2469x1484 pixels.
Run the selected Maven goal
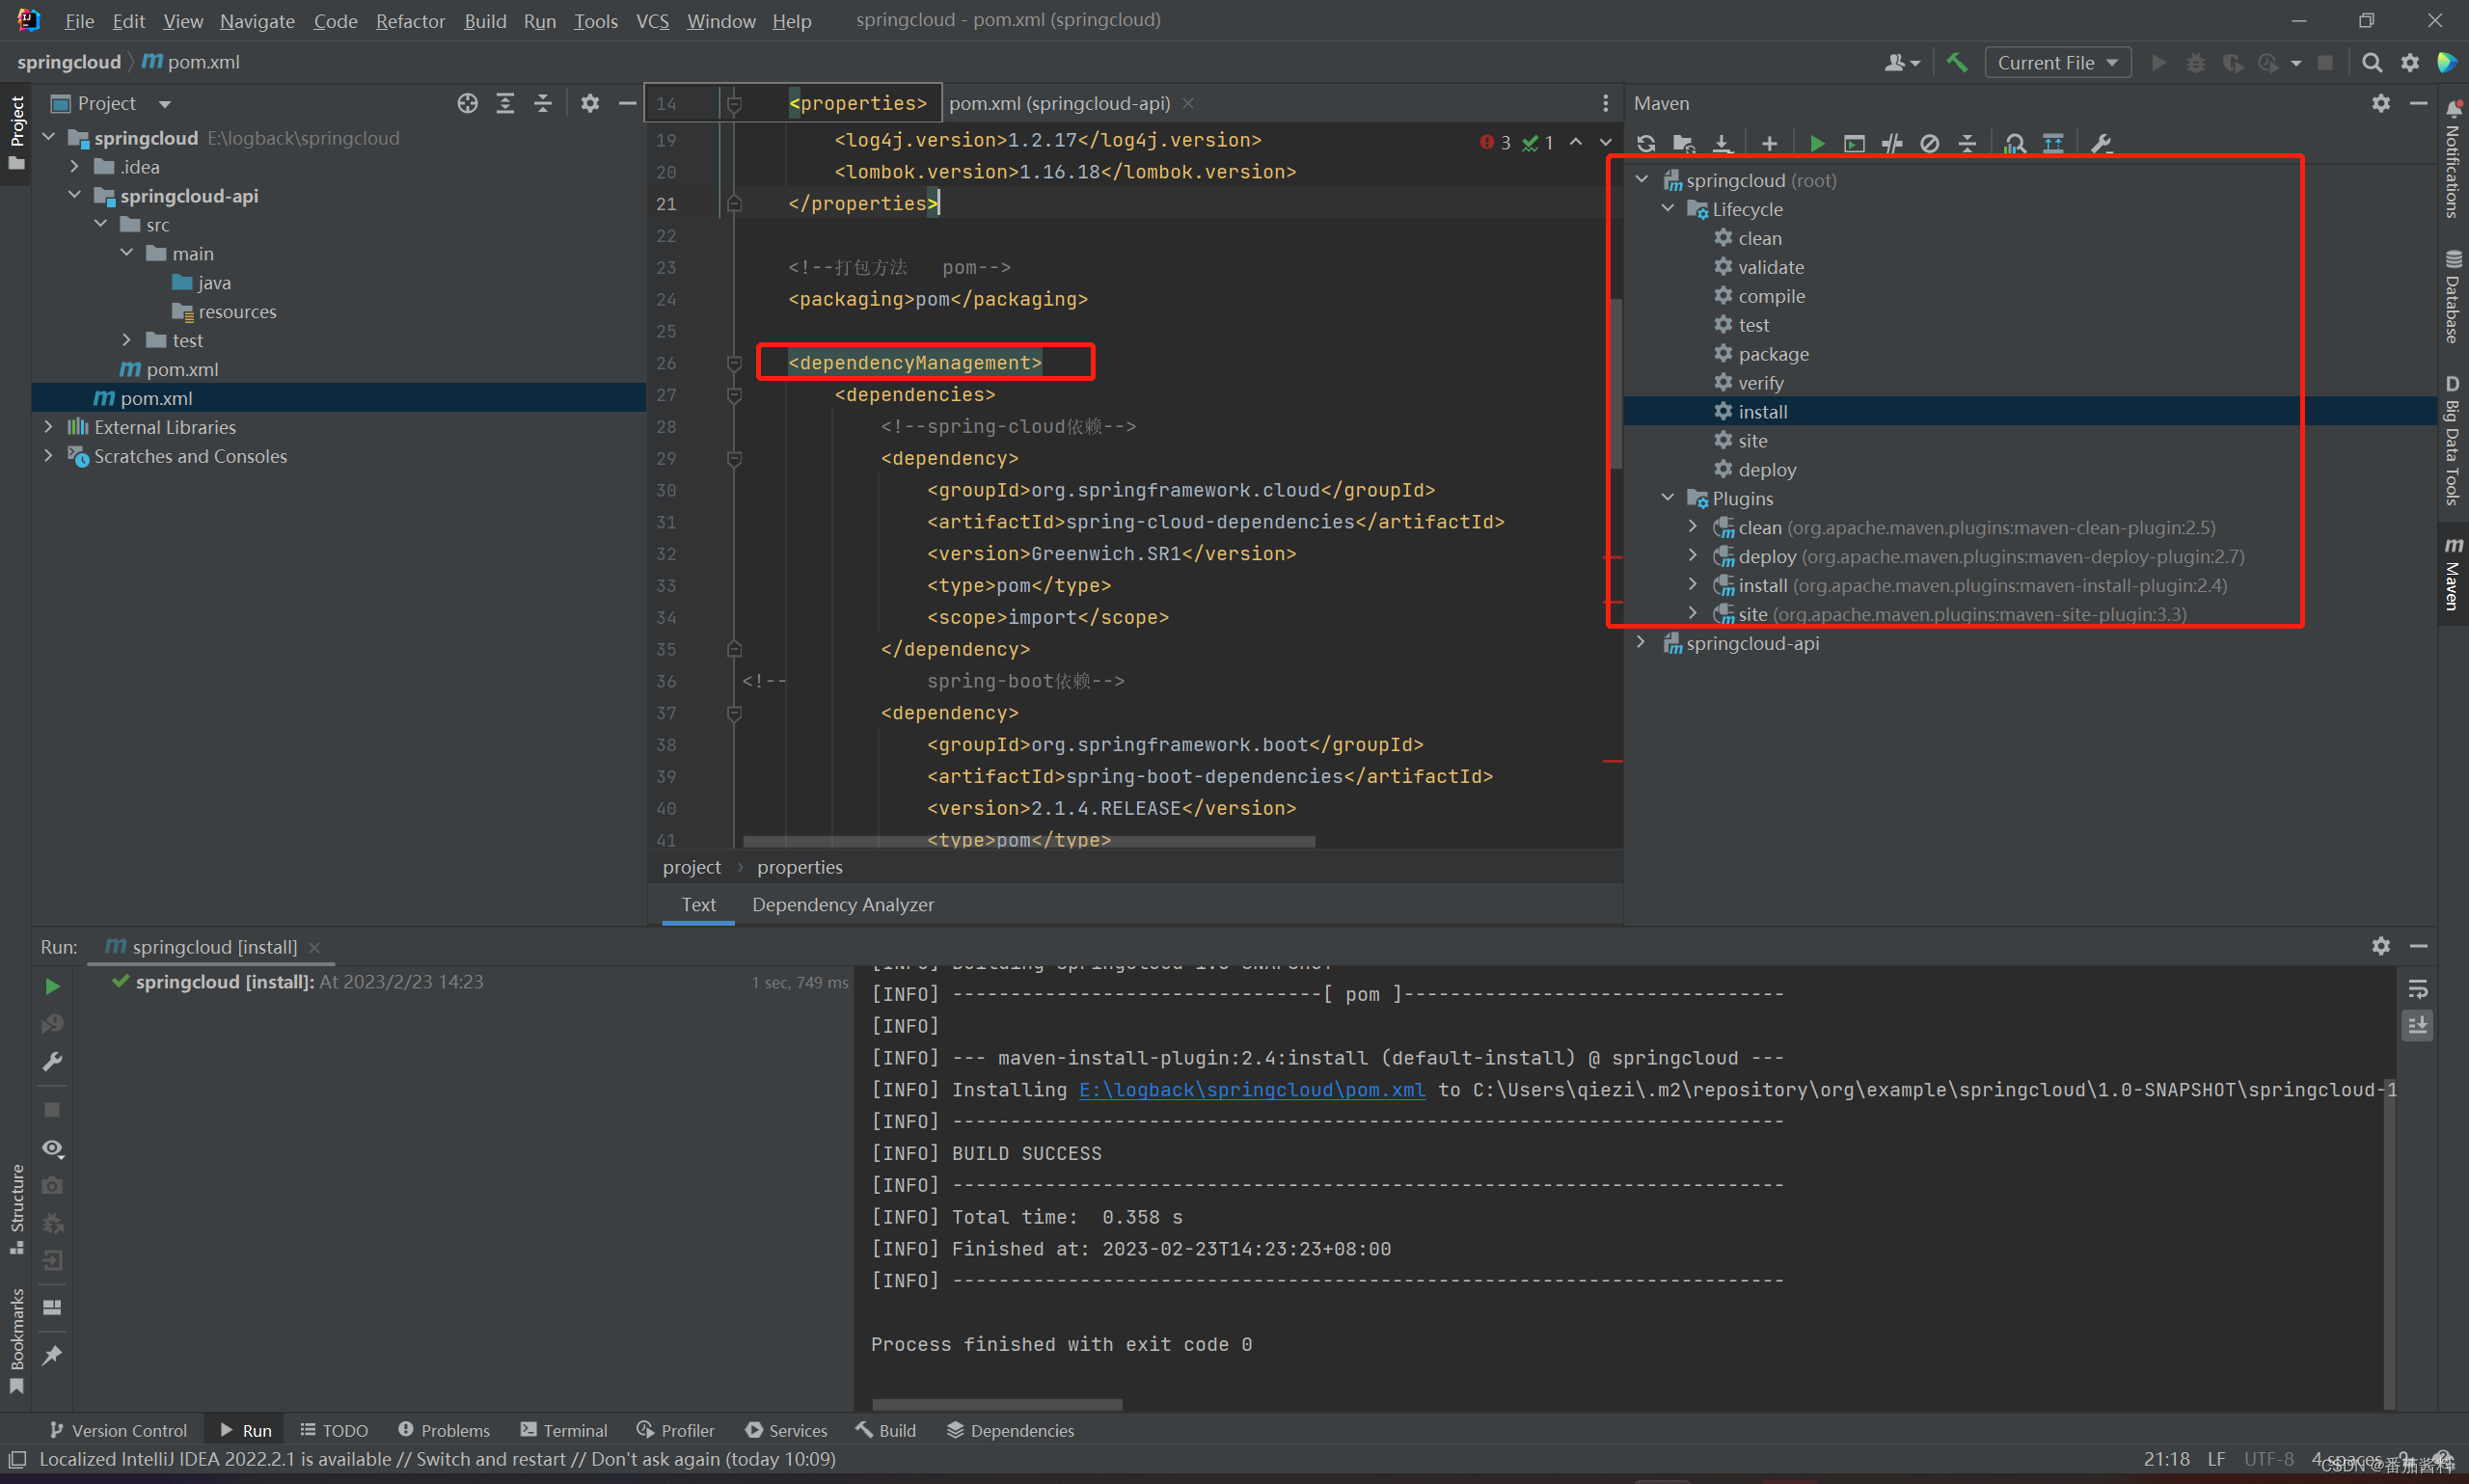coord(1817,143)
